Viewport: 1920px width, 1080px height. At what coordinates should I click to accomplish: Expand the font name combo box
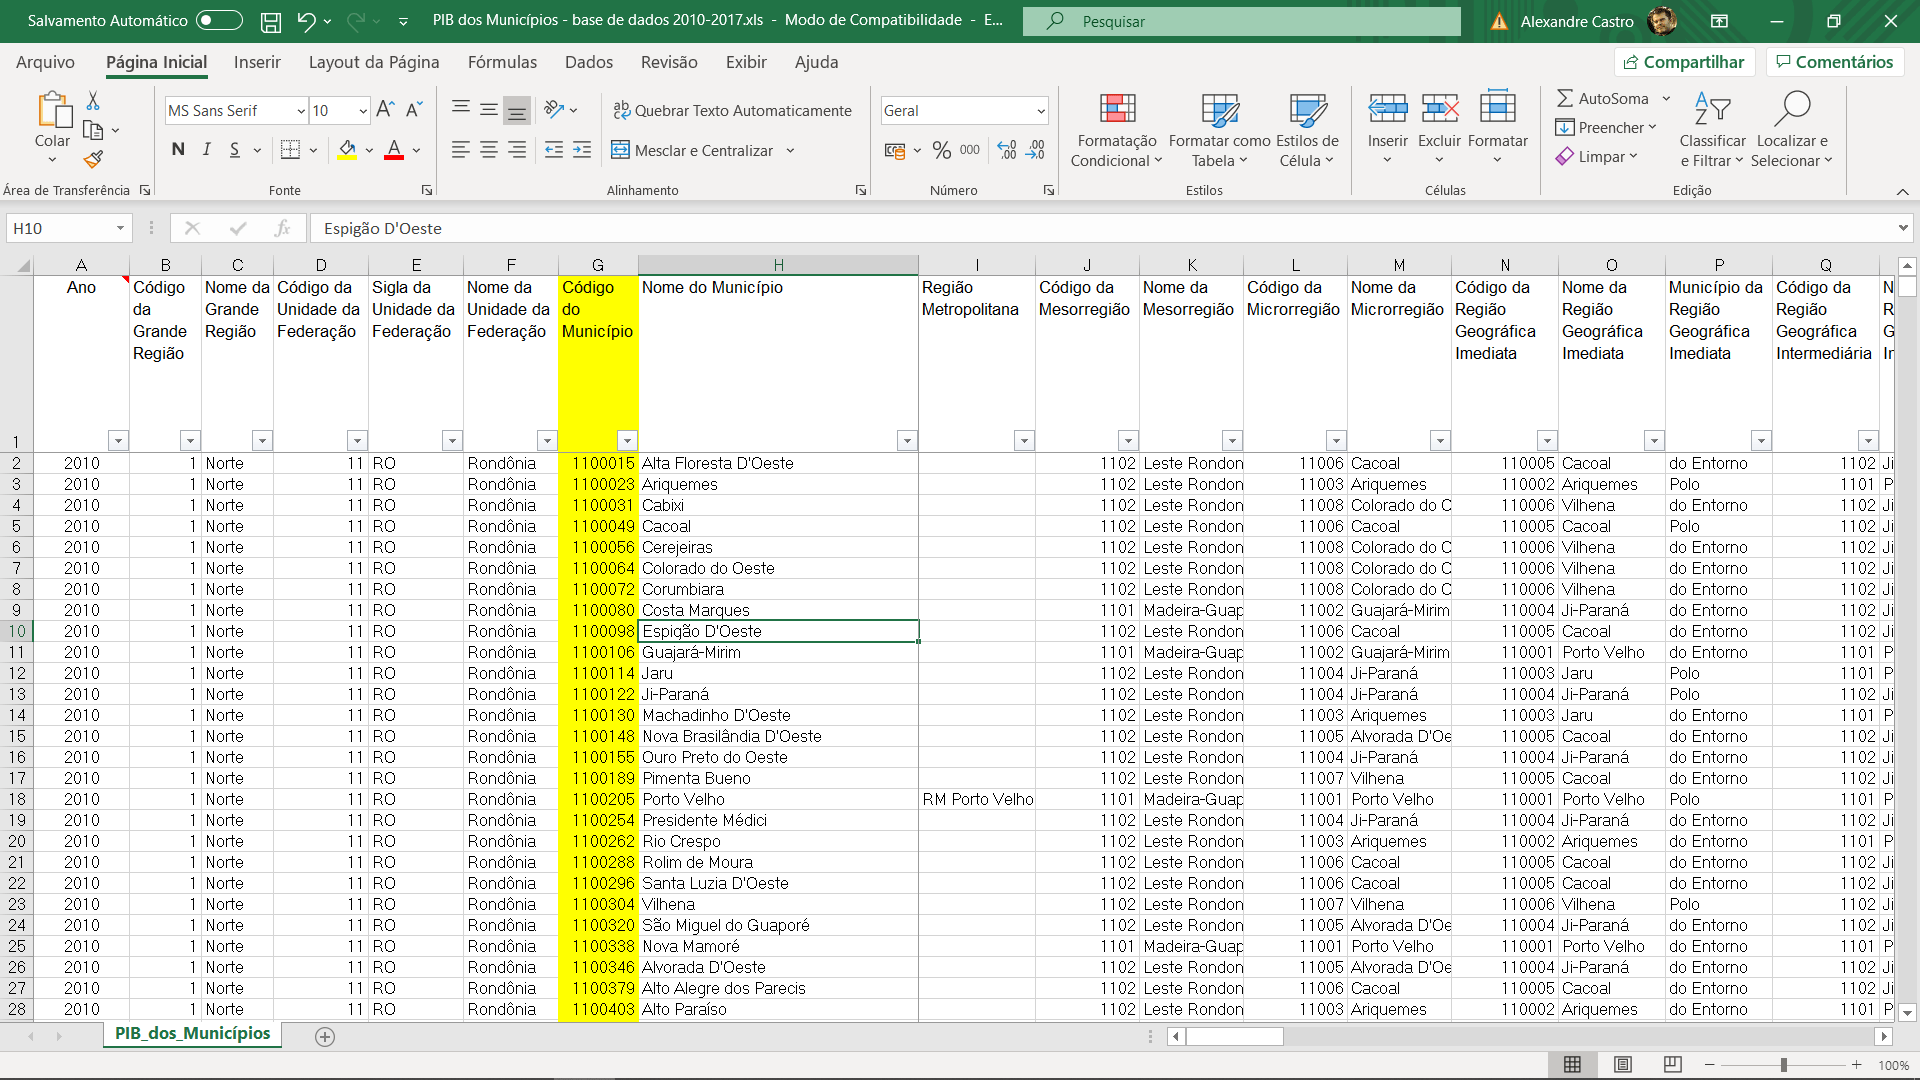pos(301,111)
